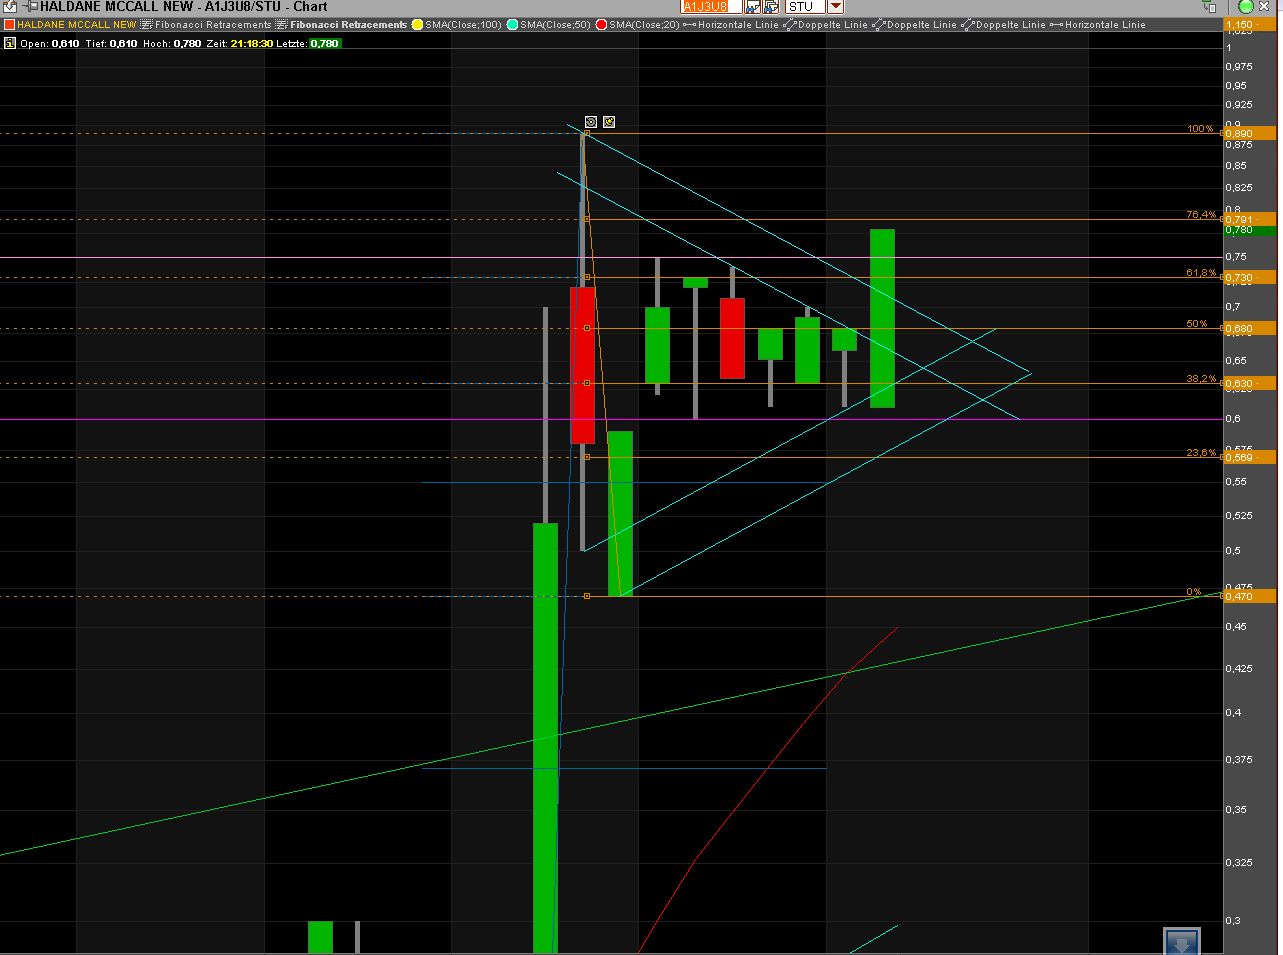This screenshot has height=955, width=1283.
Task: Click the red square HALDANE MCCALL NEW legend icon
Action: click(x=9, y=25)
